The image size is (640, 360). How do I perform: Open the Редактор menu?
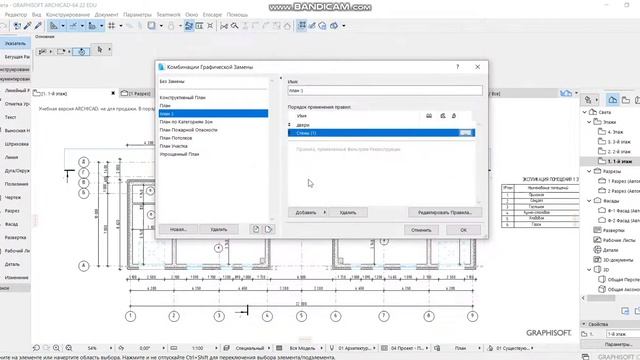tap(16, 15)
